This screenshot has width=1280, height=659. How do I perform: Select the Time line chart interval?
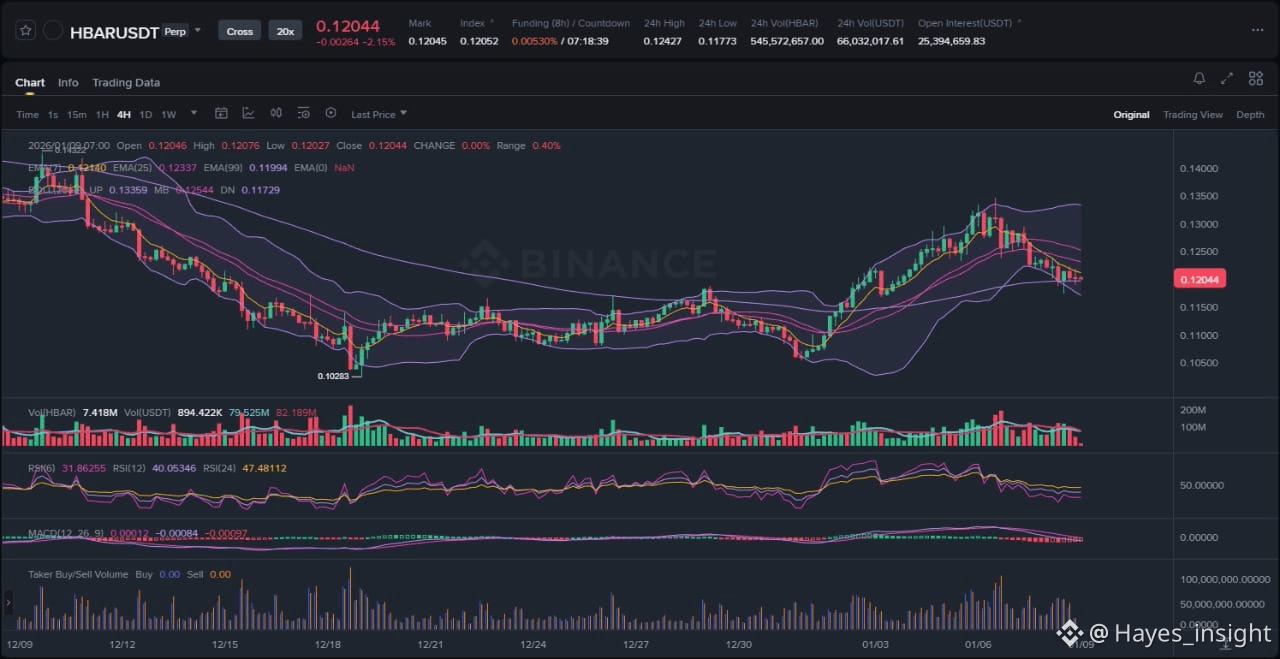pos(27,114)
